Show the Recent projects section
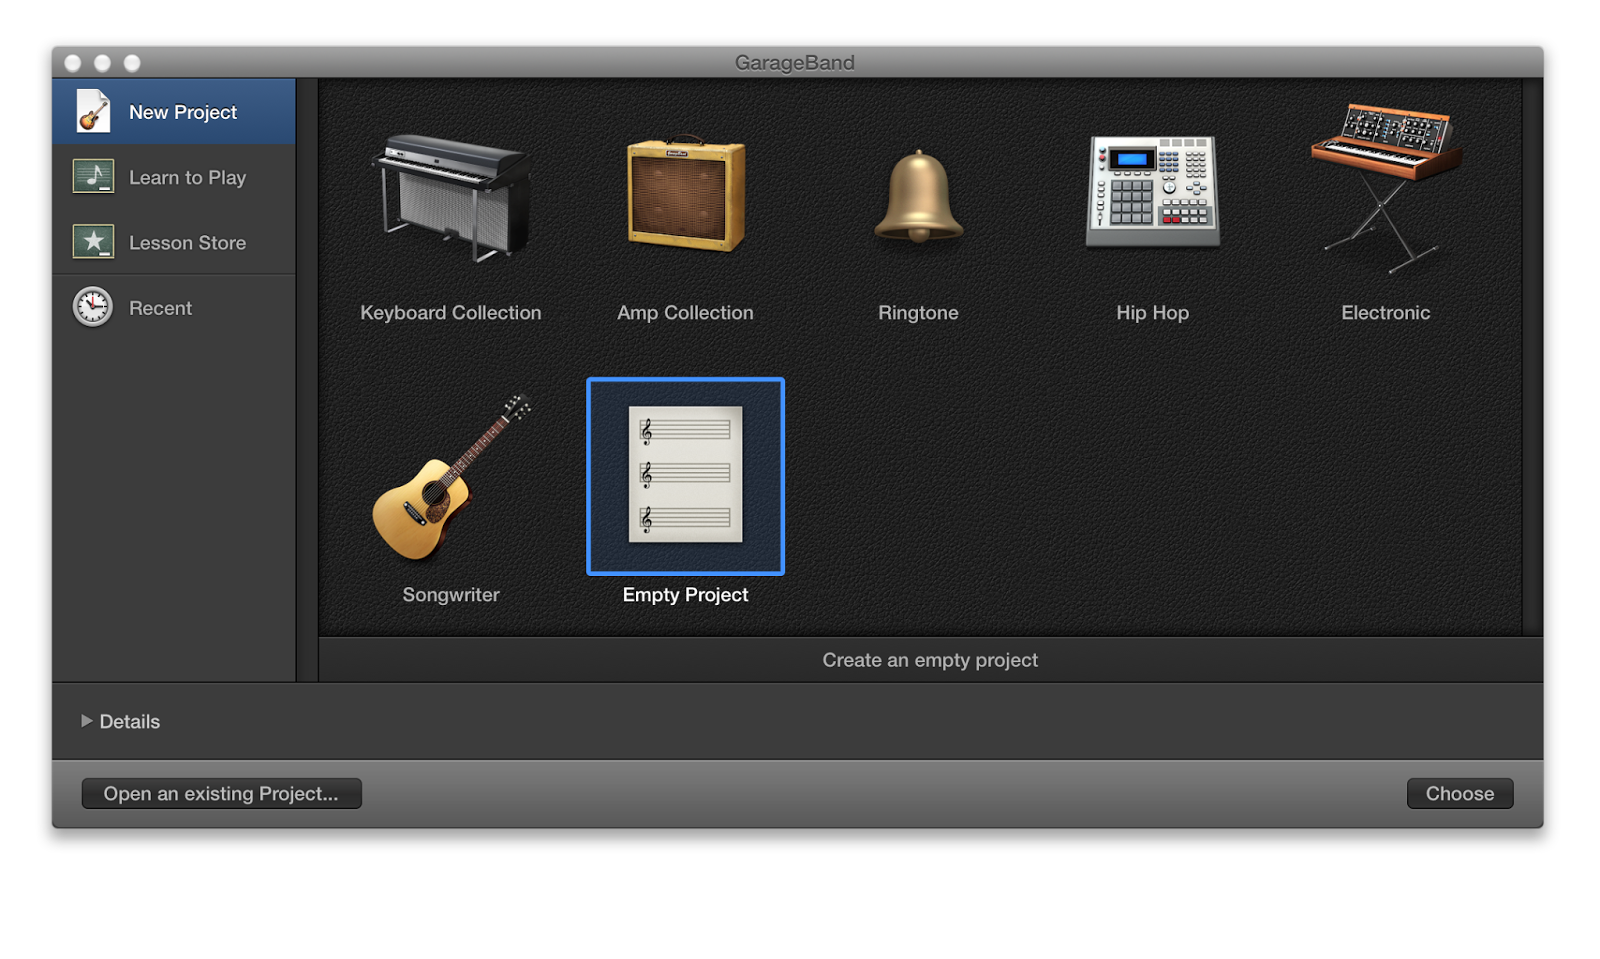 [x=174, y=307]
